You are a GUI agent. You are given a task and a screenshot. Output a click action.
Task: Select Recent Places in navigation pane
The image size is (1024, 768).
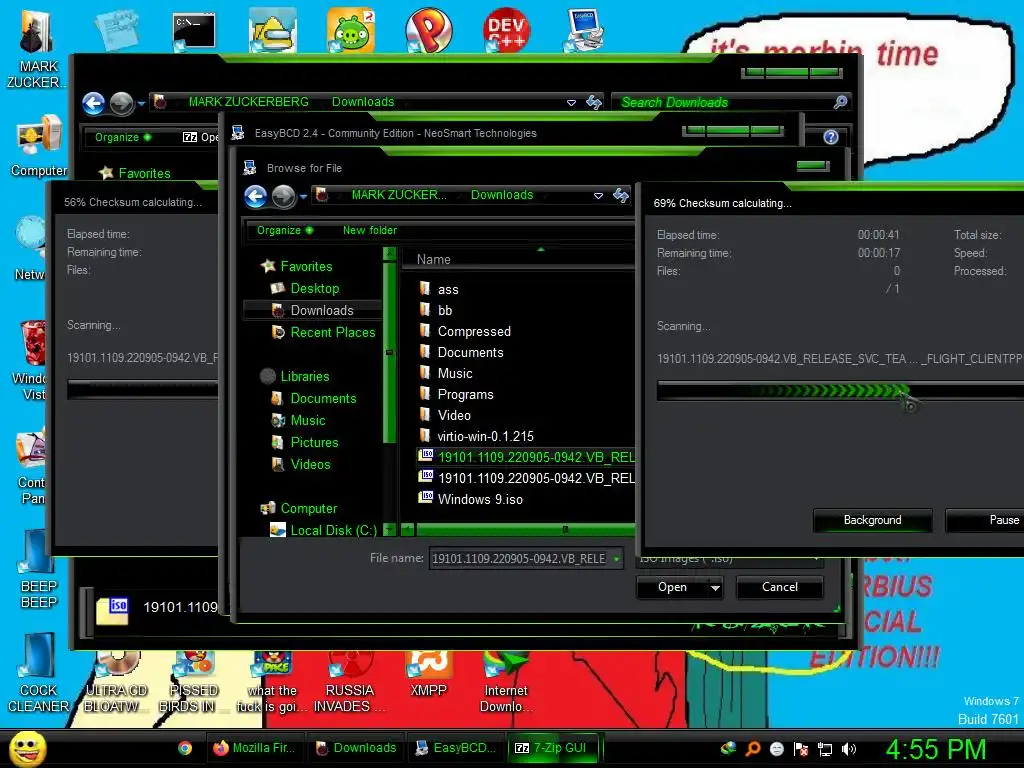pyautogui.click(x=332, y=332)
